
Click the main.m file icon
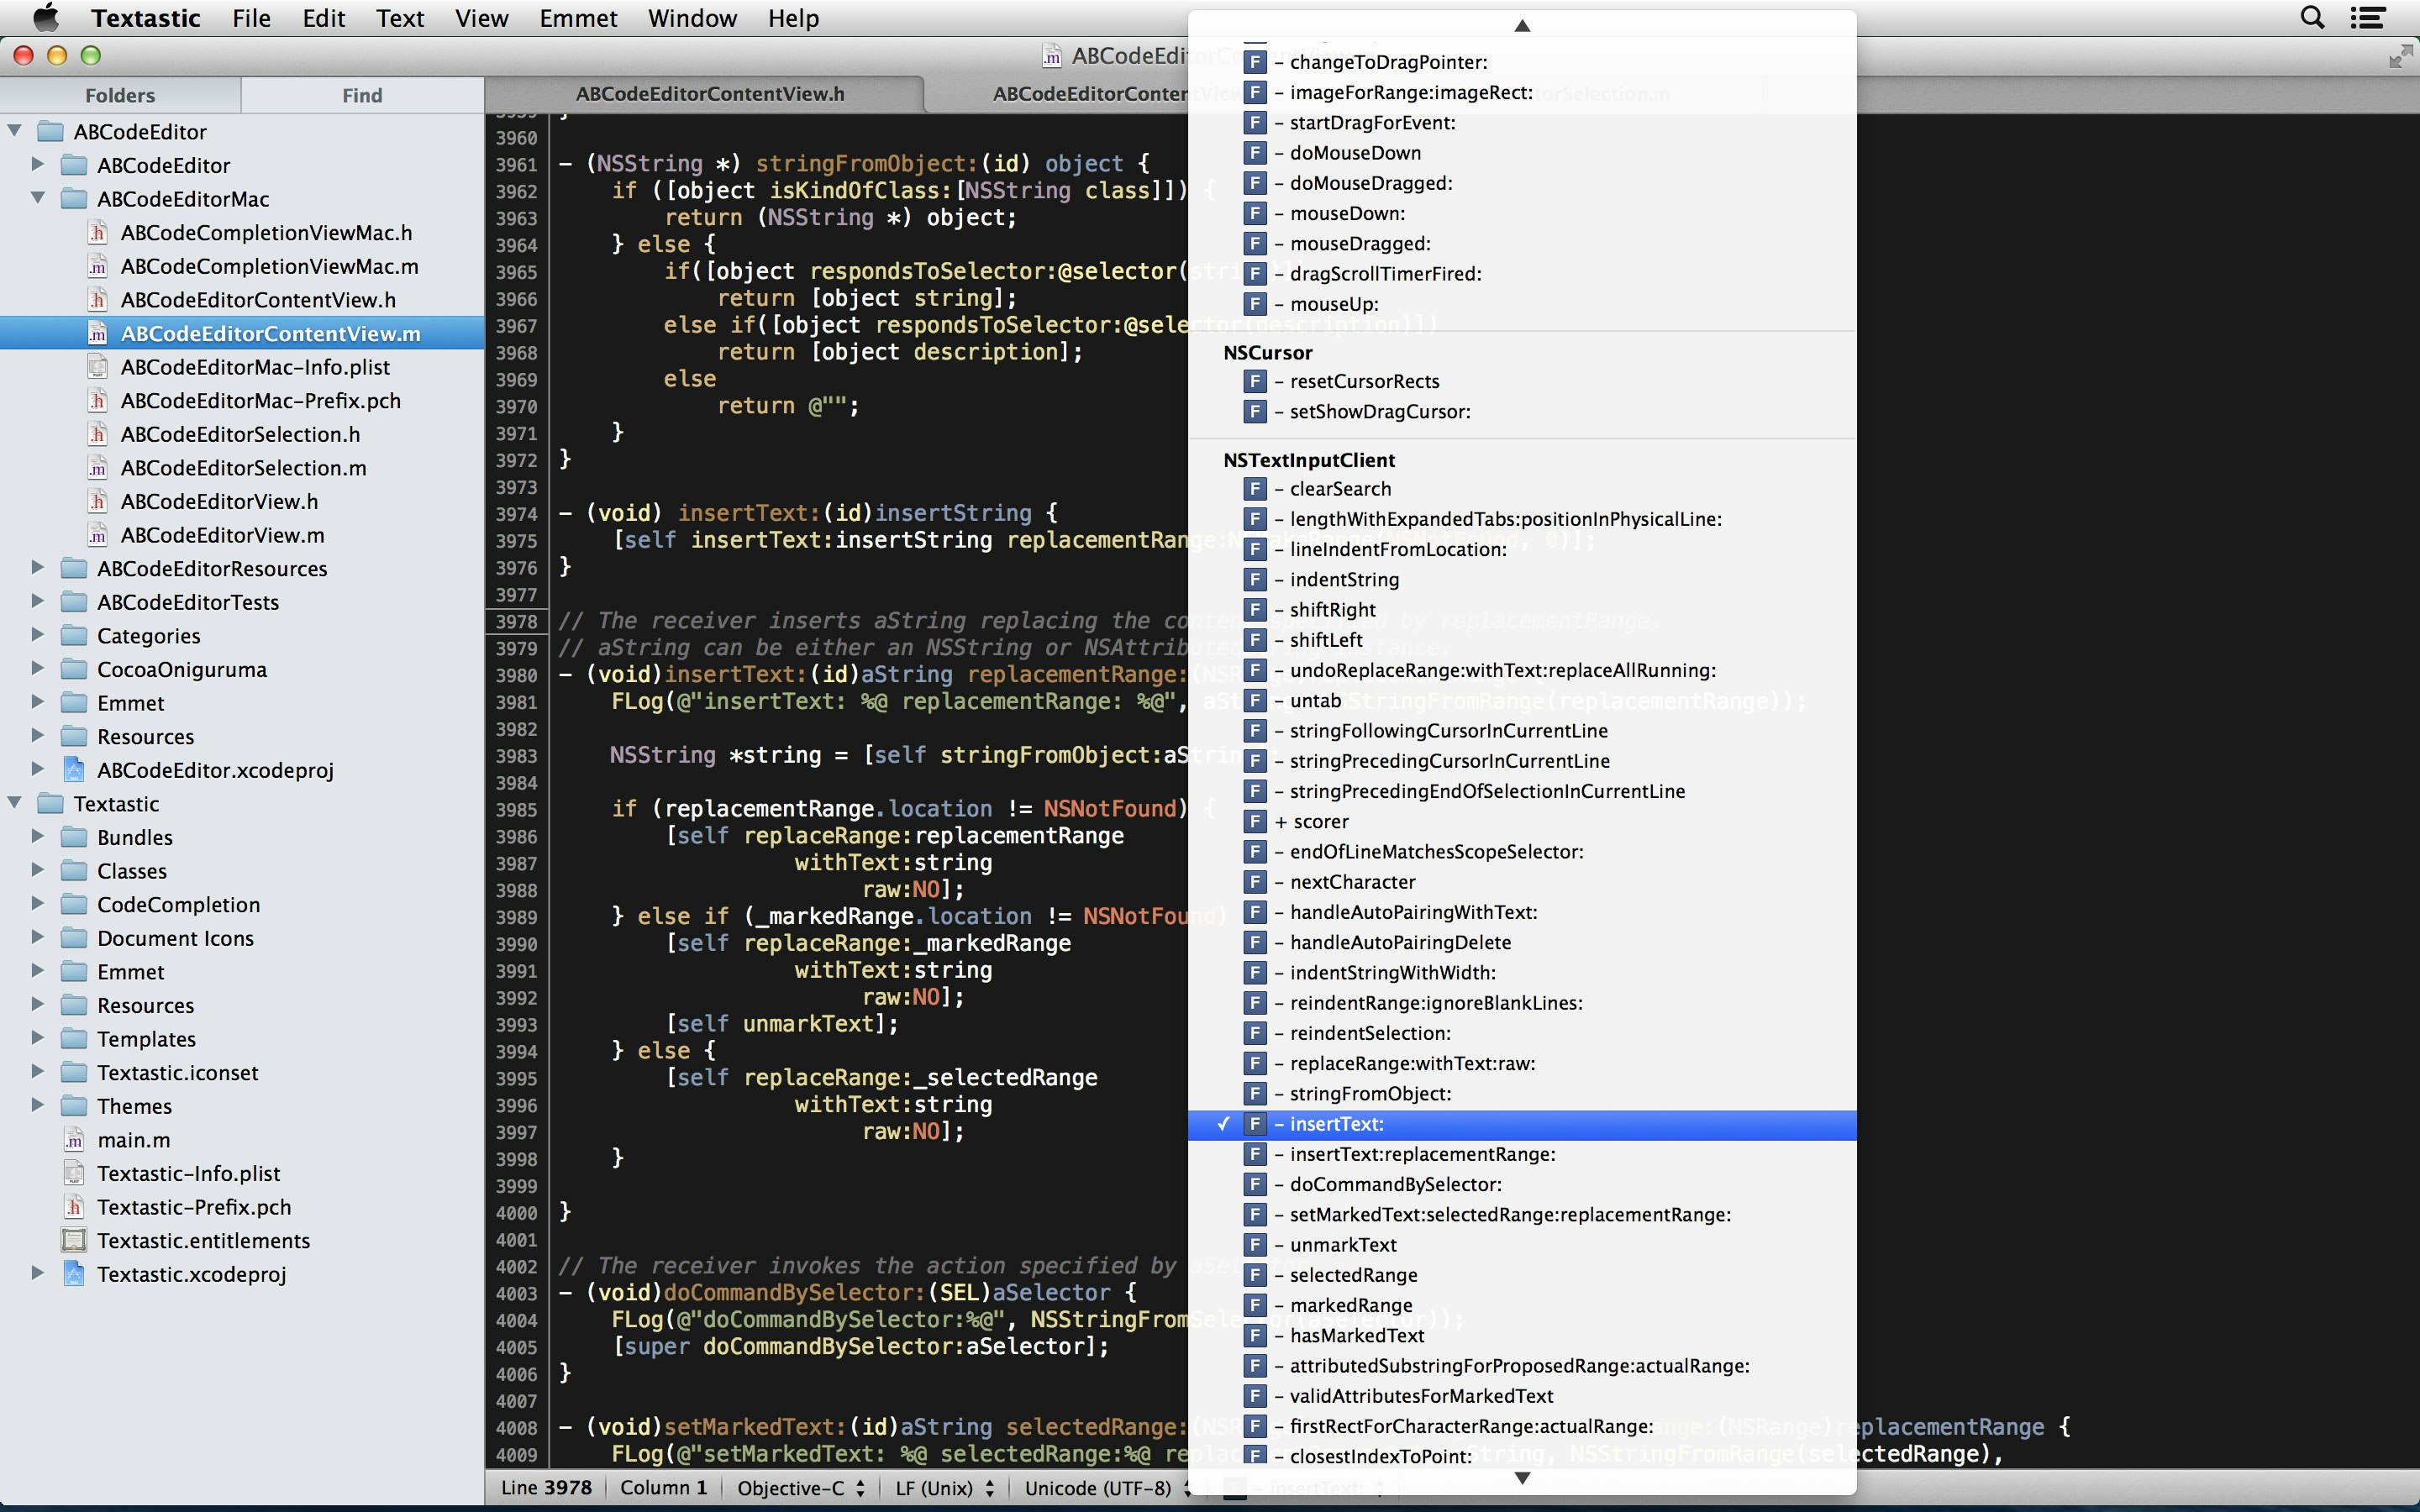click(x=74, y=1140)
